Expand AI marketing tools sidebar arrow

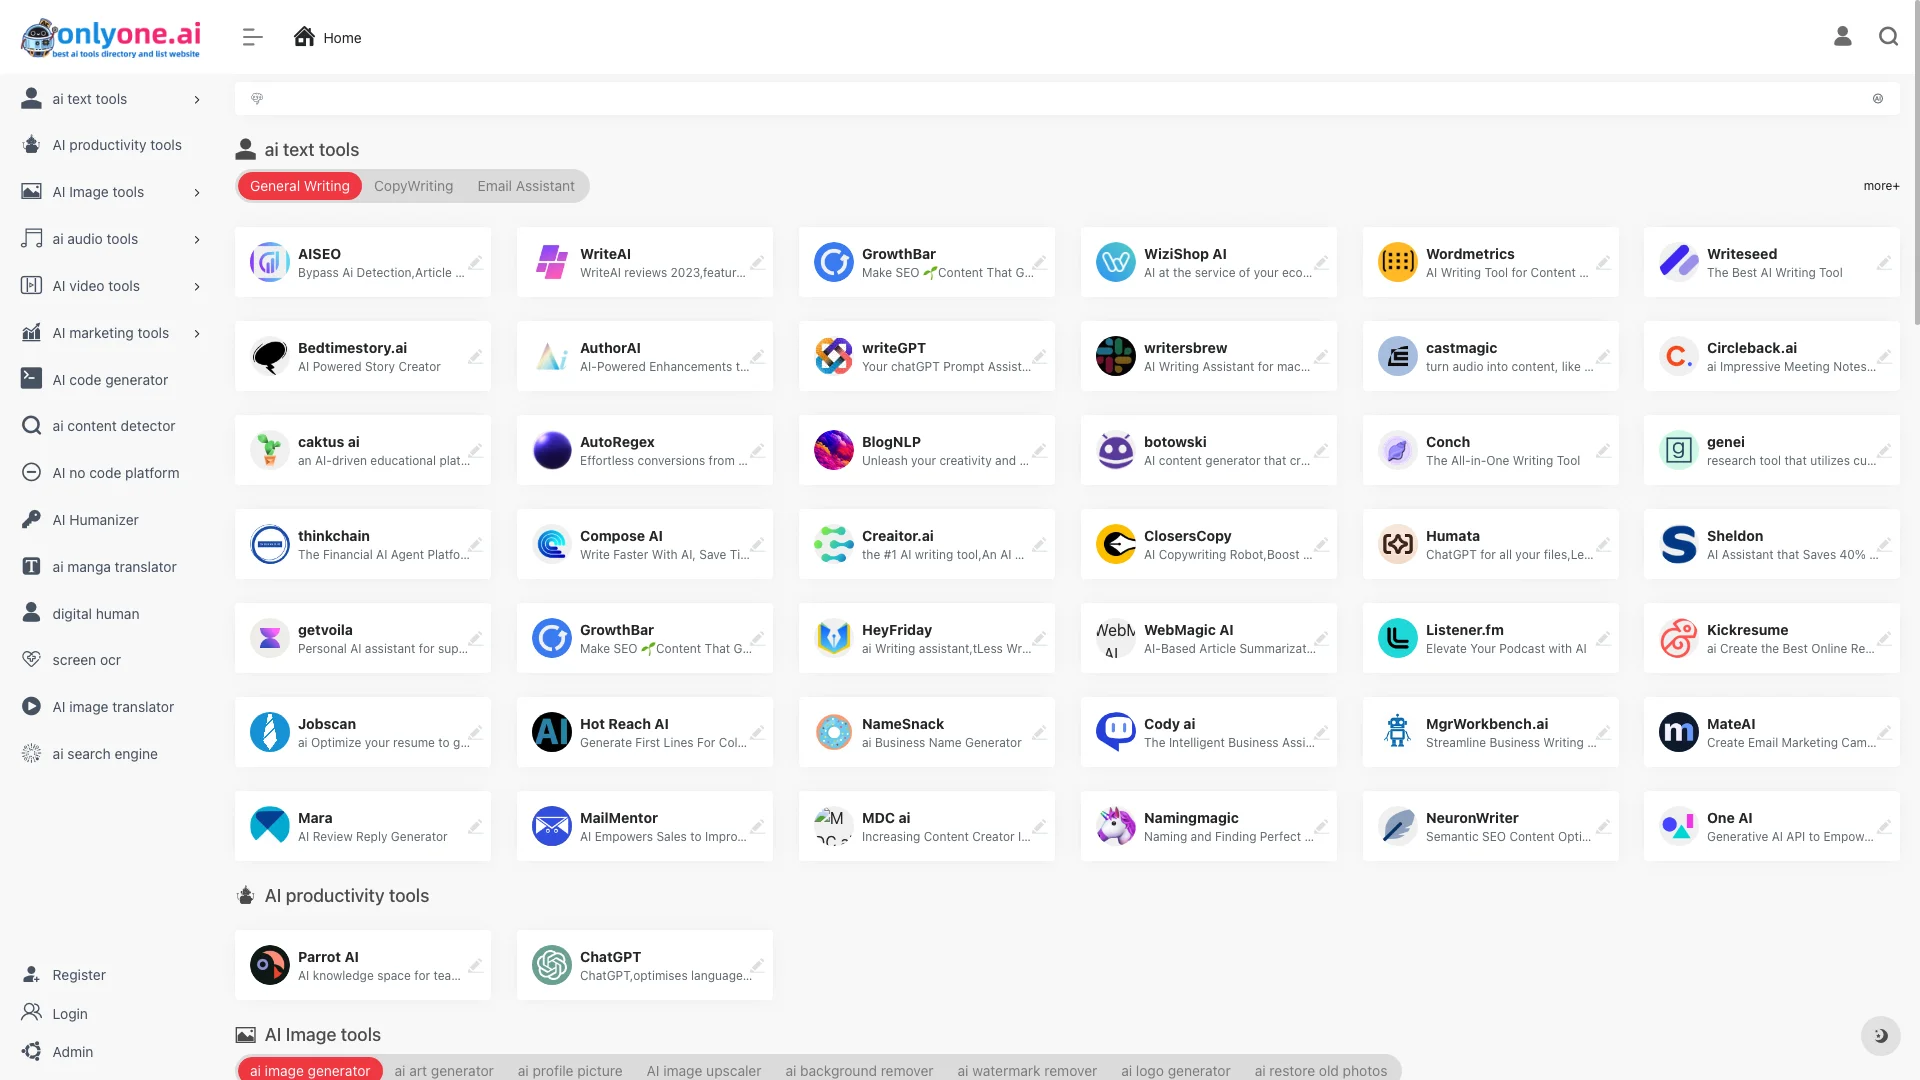tap(197, 333)
